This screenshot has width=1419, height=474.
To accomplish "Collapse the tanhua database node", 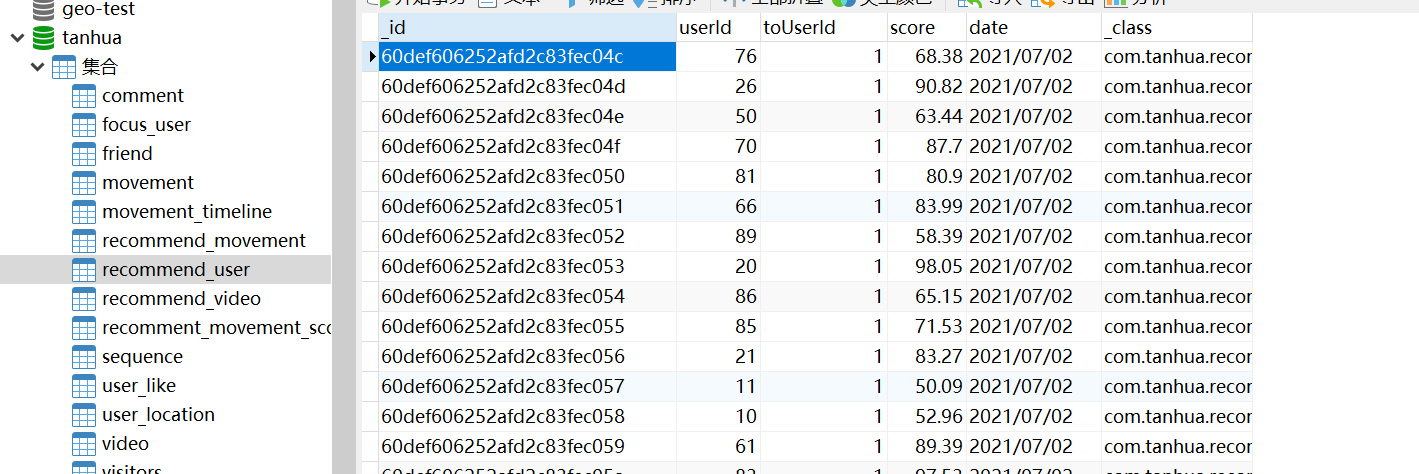I will (17, 38).
